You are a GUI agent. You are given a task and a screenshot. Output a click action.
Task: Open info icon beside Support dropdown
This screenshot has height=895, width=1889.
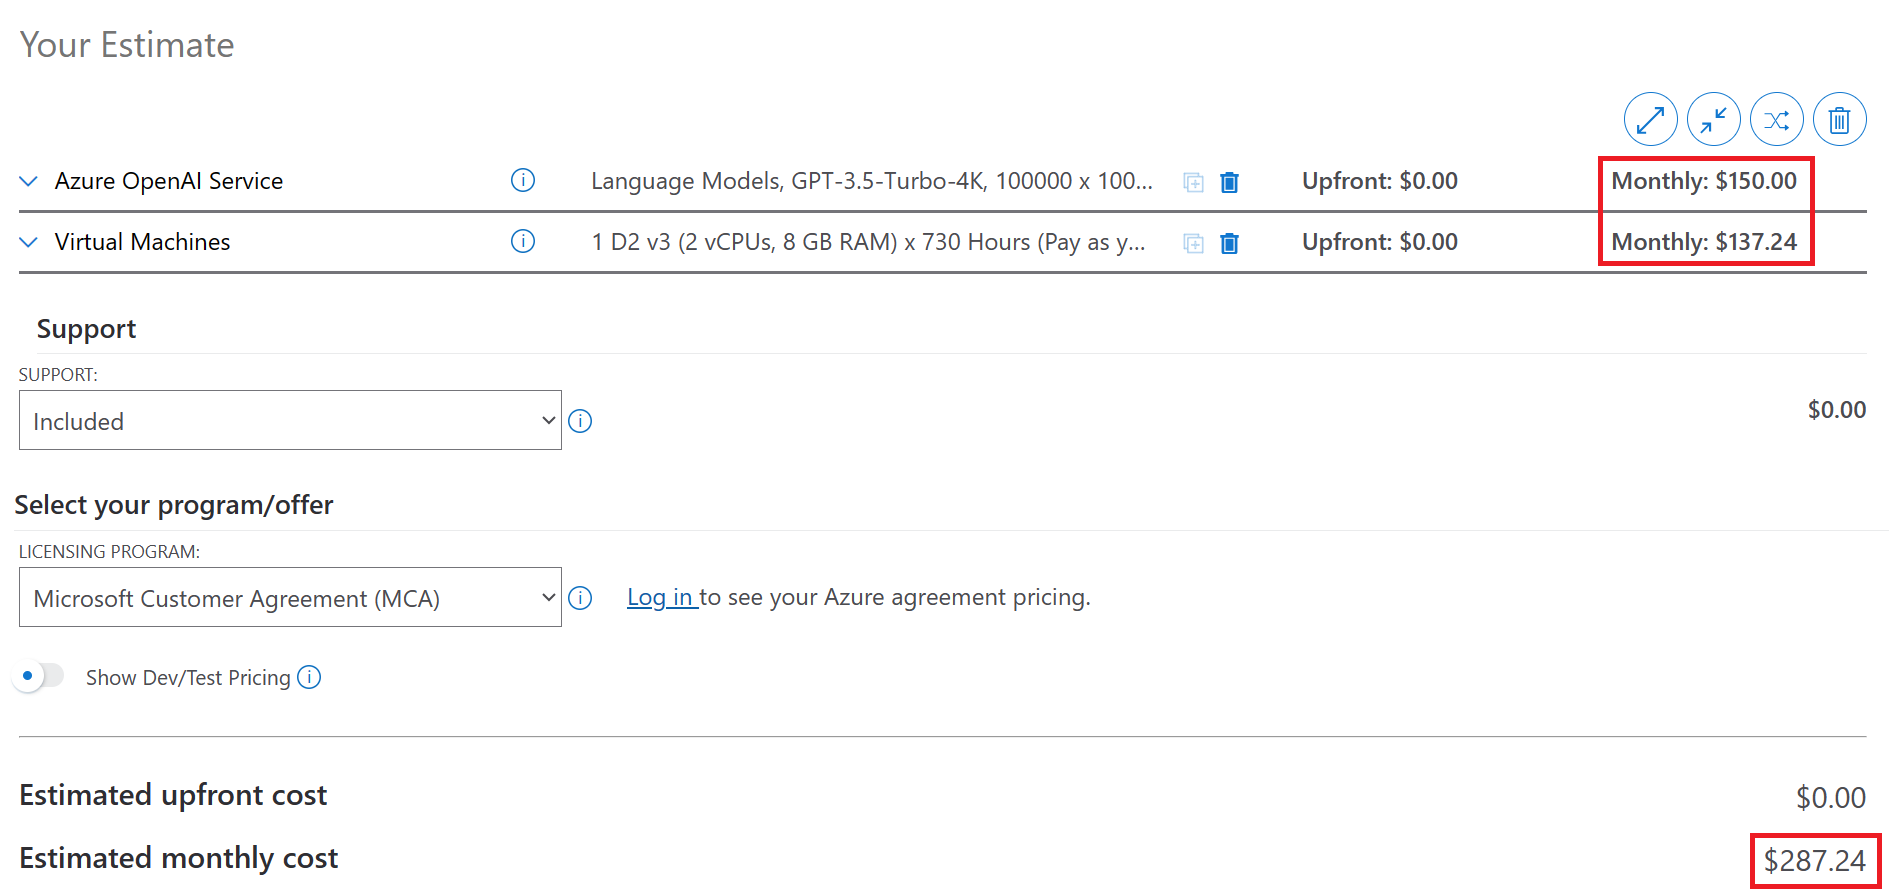point(580,421)
